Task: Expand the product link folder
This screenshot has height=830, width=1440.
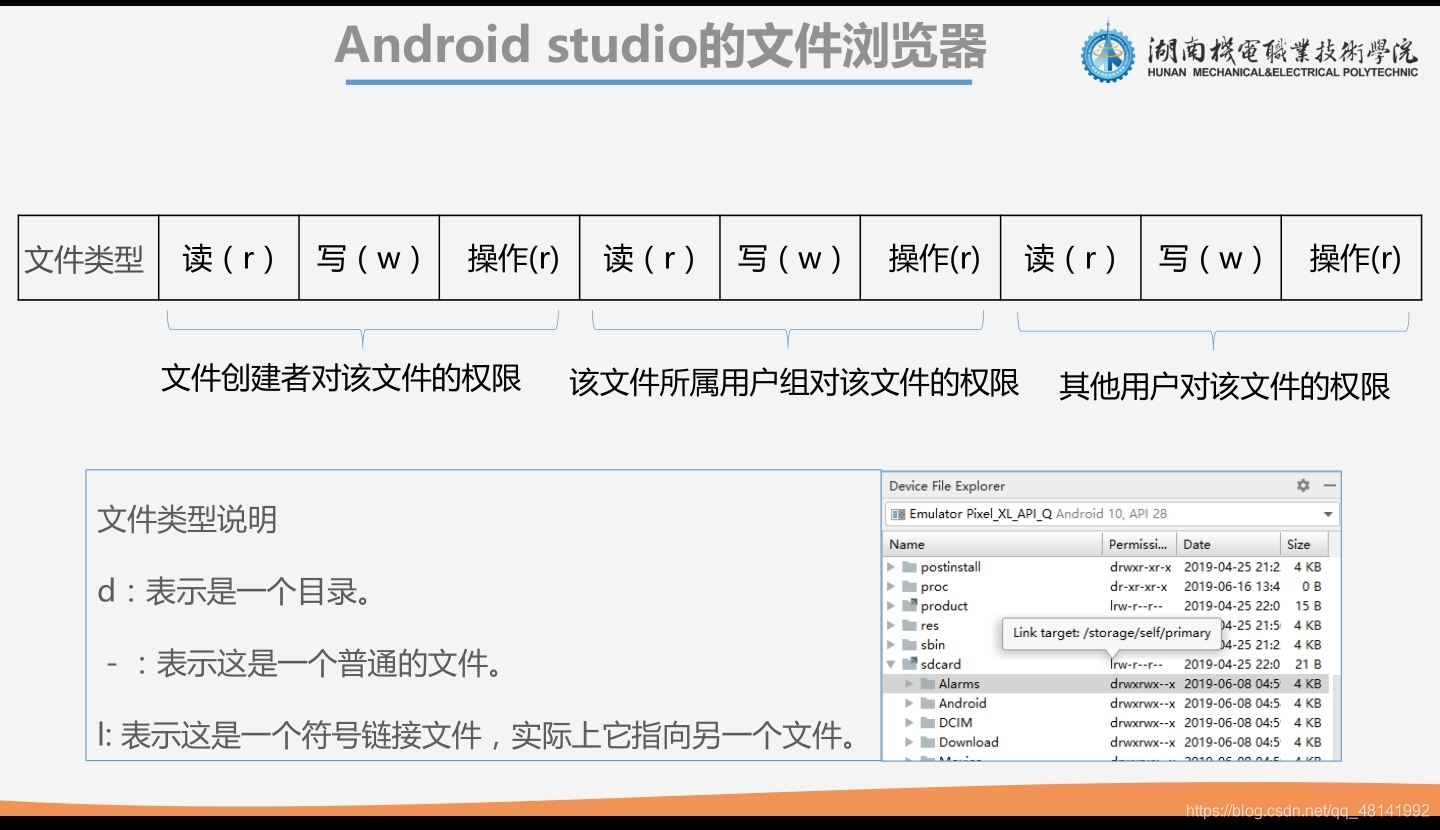Action: pyautogui.click(x=891, y=606)
